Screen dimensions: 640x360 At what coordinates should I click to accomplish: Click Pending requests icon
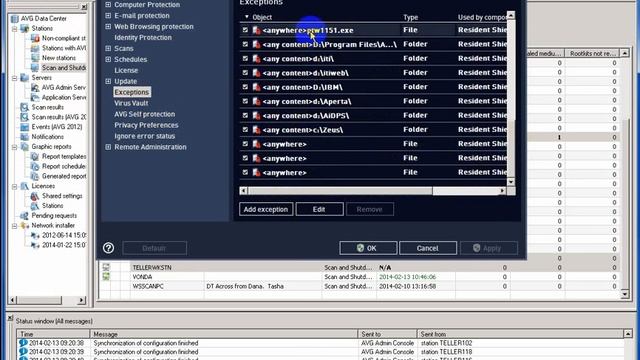(x=24, y=216)
